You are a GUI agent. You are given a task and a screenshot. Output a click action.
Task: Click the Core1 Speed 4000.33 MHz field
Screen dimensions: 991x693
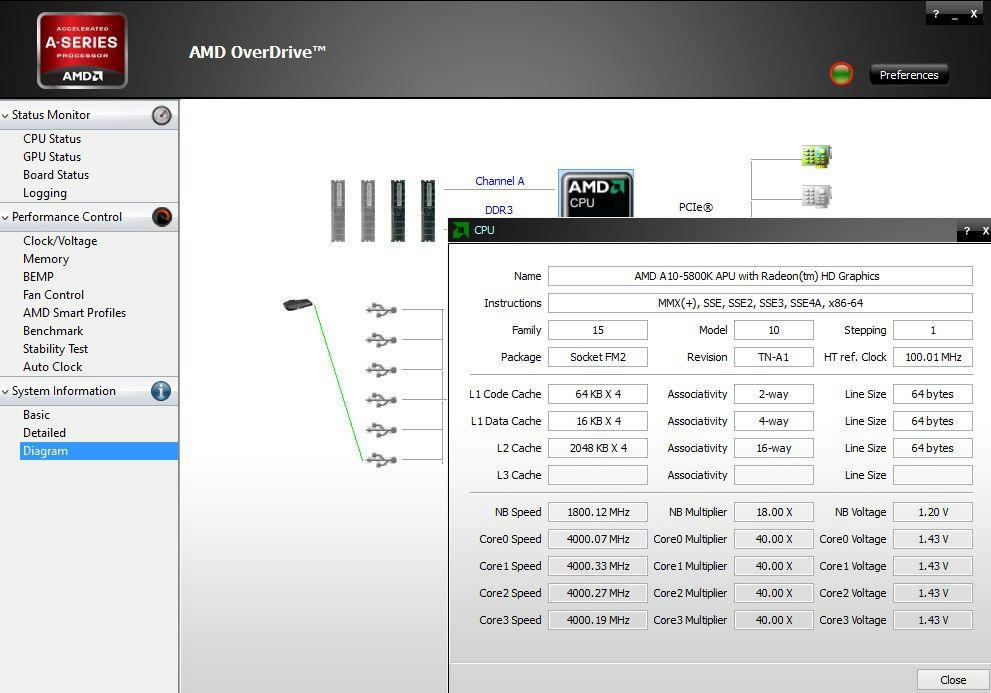(x=598, y=566)
